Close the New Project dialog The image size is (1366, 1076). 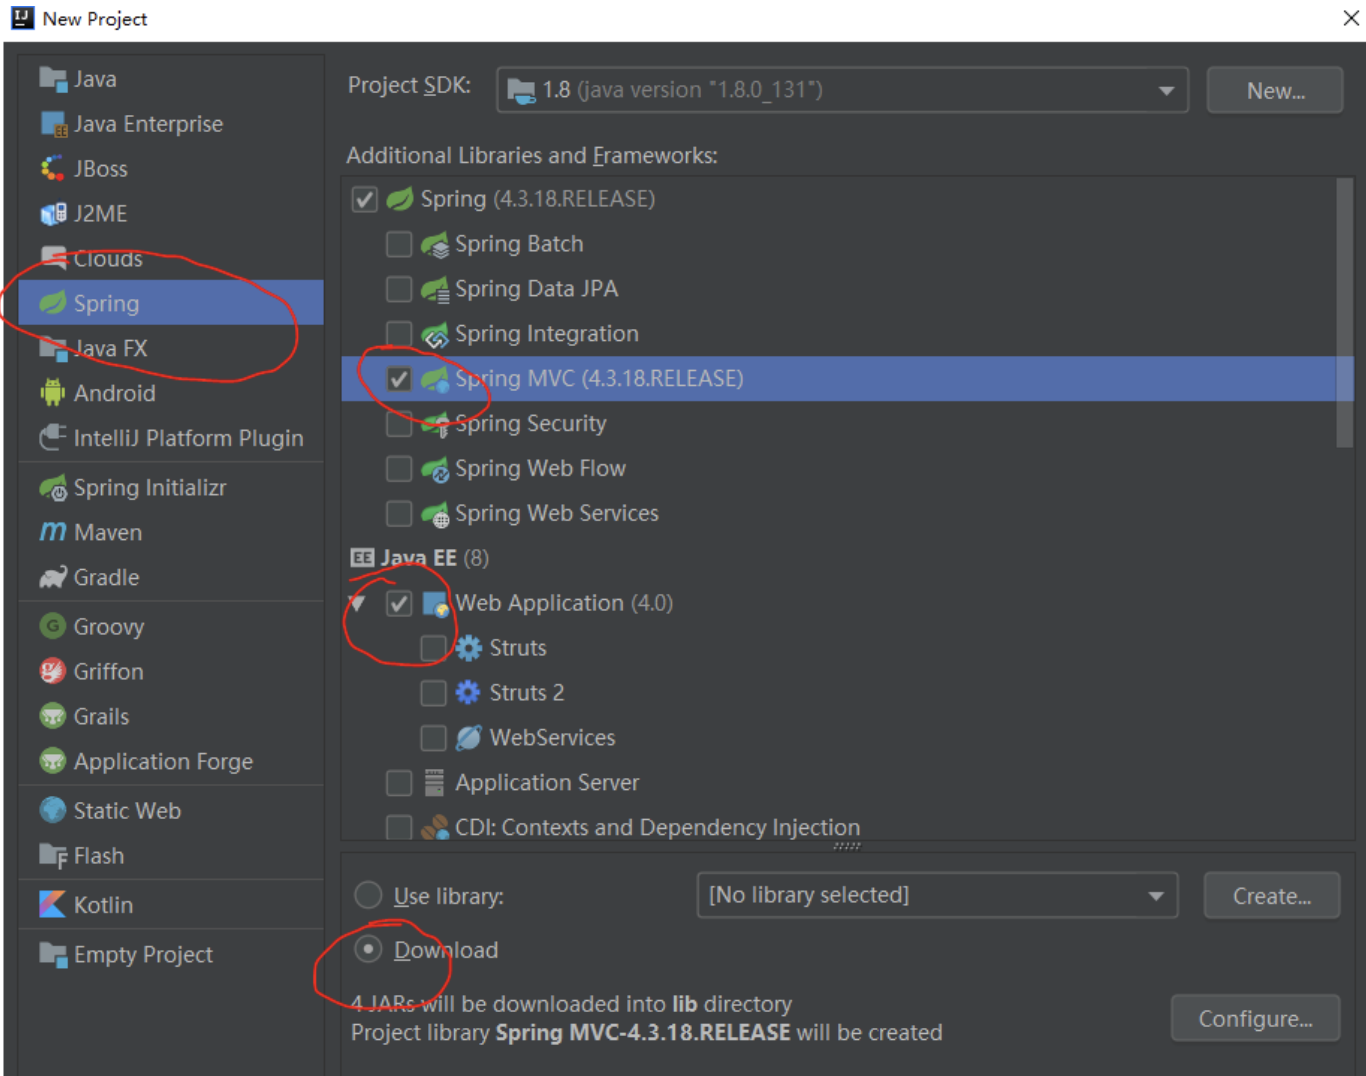point(1350,18)
